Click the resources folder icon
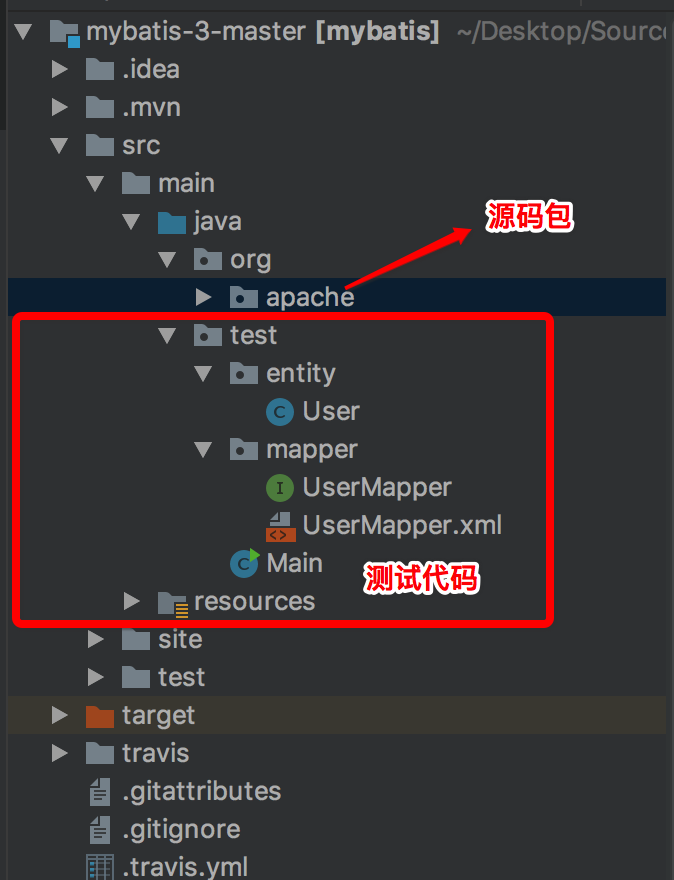This screenshot has width=674, height=880. (173, 602)
